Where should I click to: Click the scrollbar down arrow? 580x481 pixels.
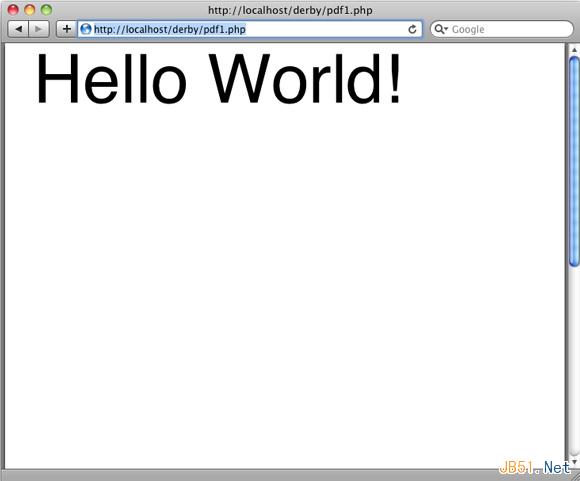(574, 461)
